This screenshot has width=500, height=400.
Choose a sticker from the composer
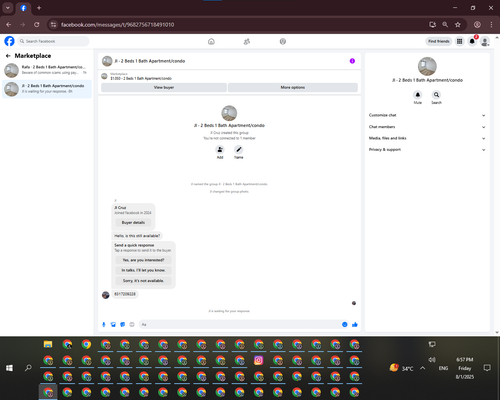point(123,324)
